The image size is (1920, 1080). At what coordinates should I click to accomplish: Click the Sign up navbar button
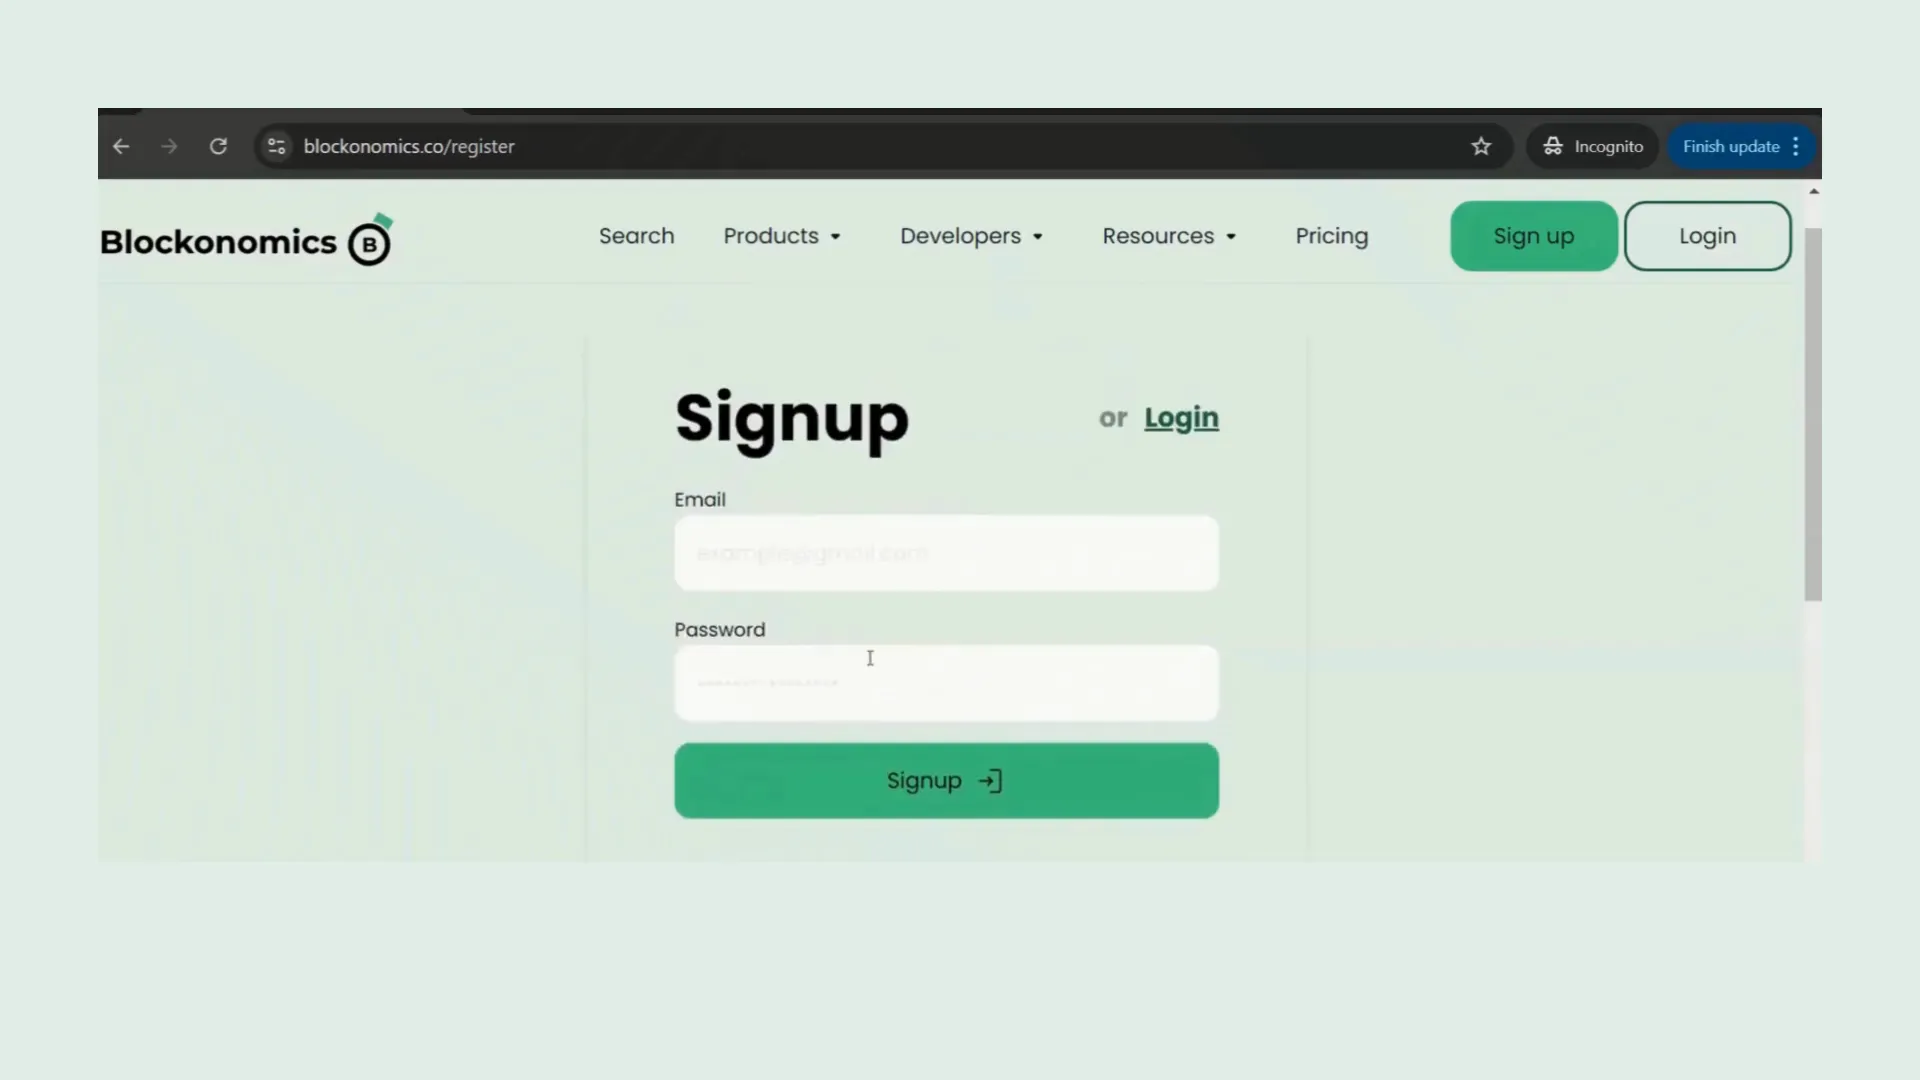(1534, 235)
